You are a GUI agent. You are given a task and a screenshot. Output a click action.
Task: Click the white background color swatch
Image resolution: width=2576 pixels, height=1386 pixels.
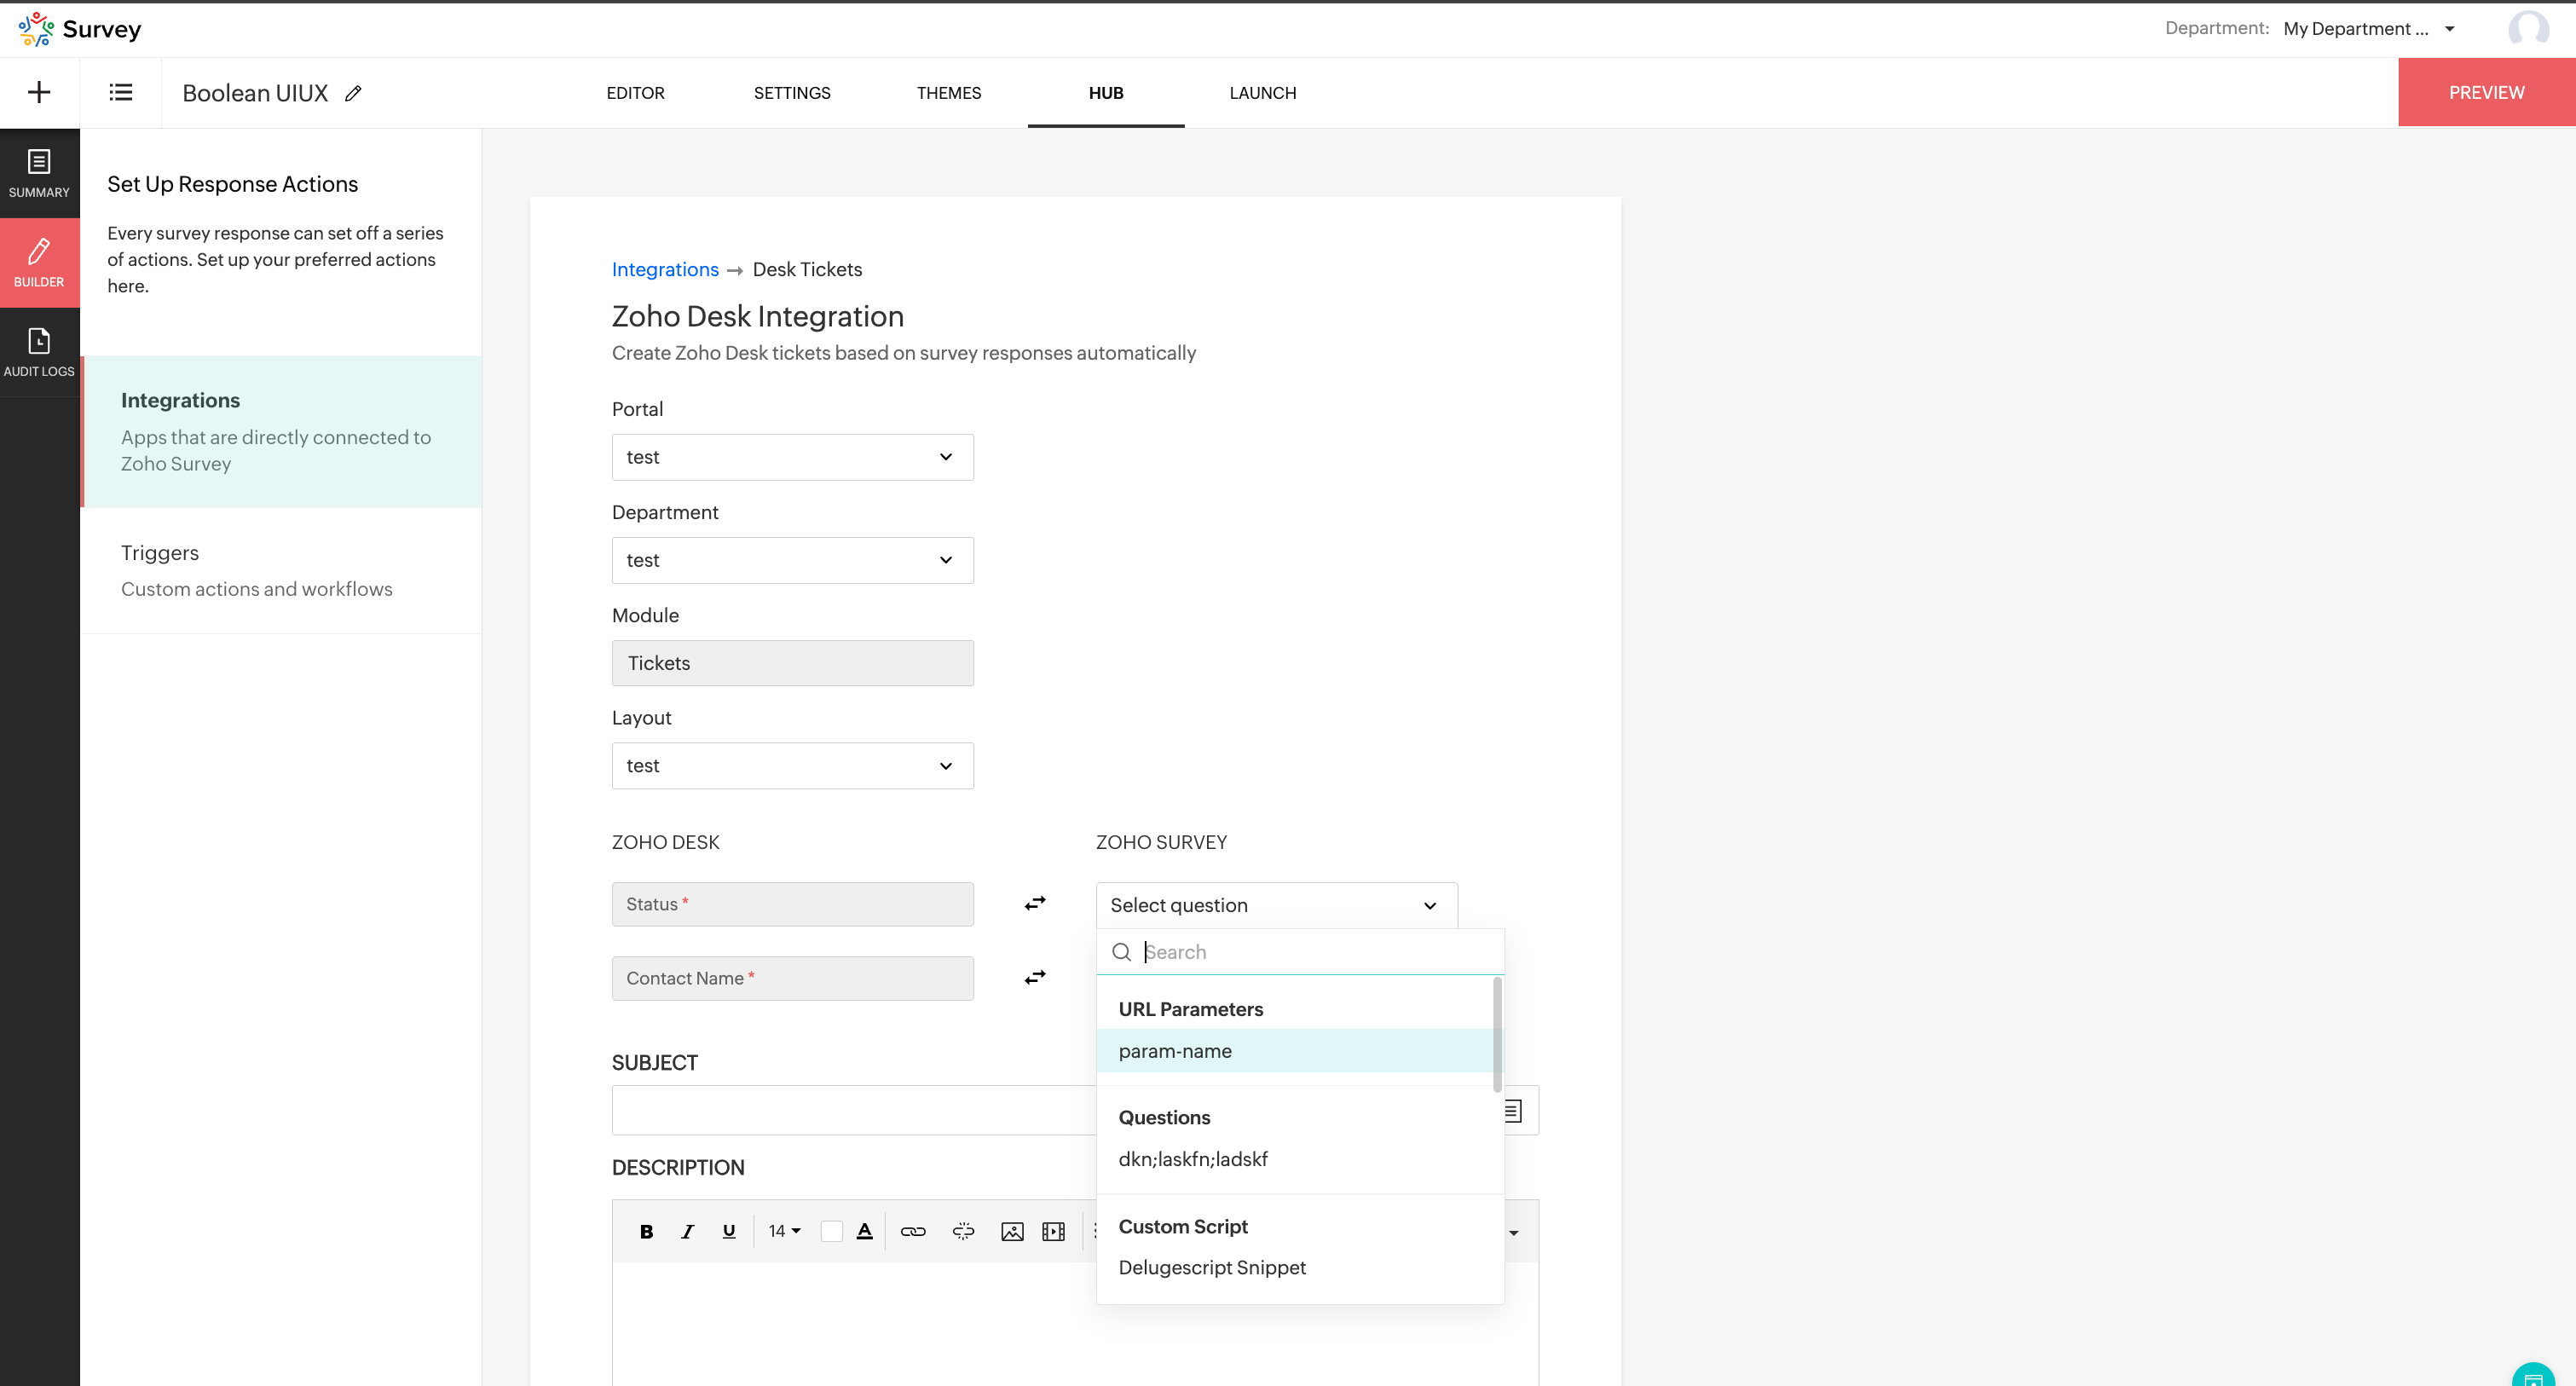(831, 1231)
